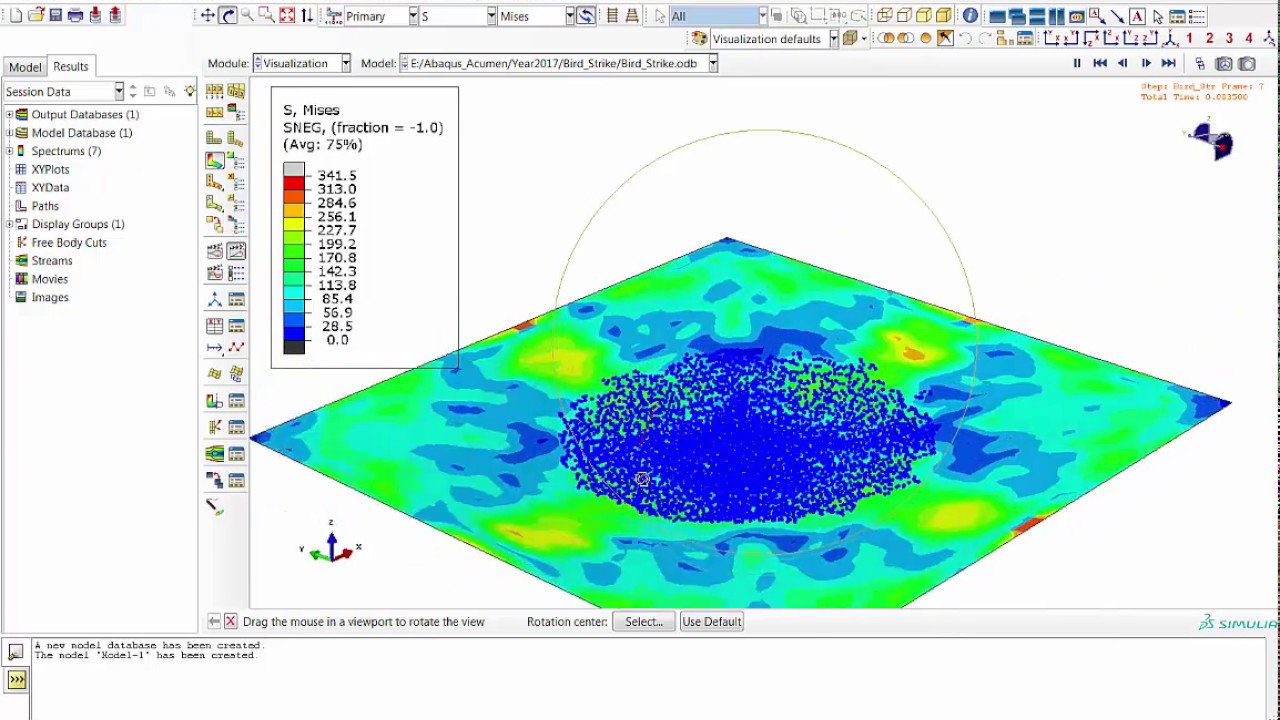Switch to filled render style
The image size is (1280, 720).
click(924, 16)
